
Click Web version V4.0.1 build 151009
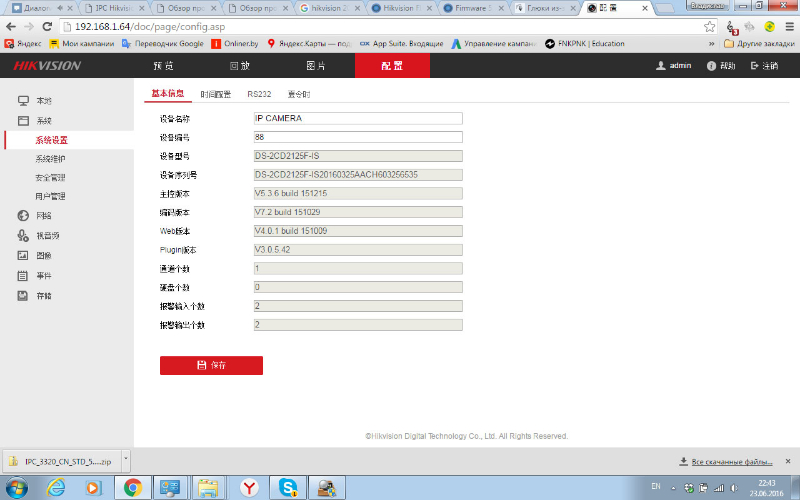click(x=358, y=231)
